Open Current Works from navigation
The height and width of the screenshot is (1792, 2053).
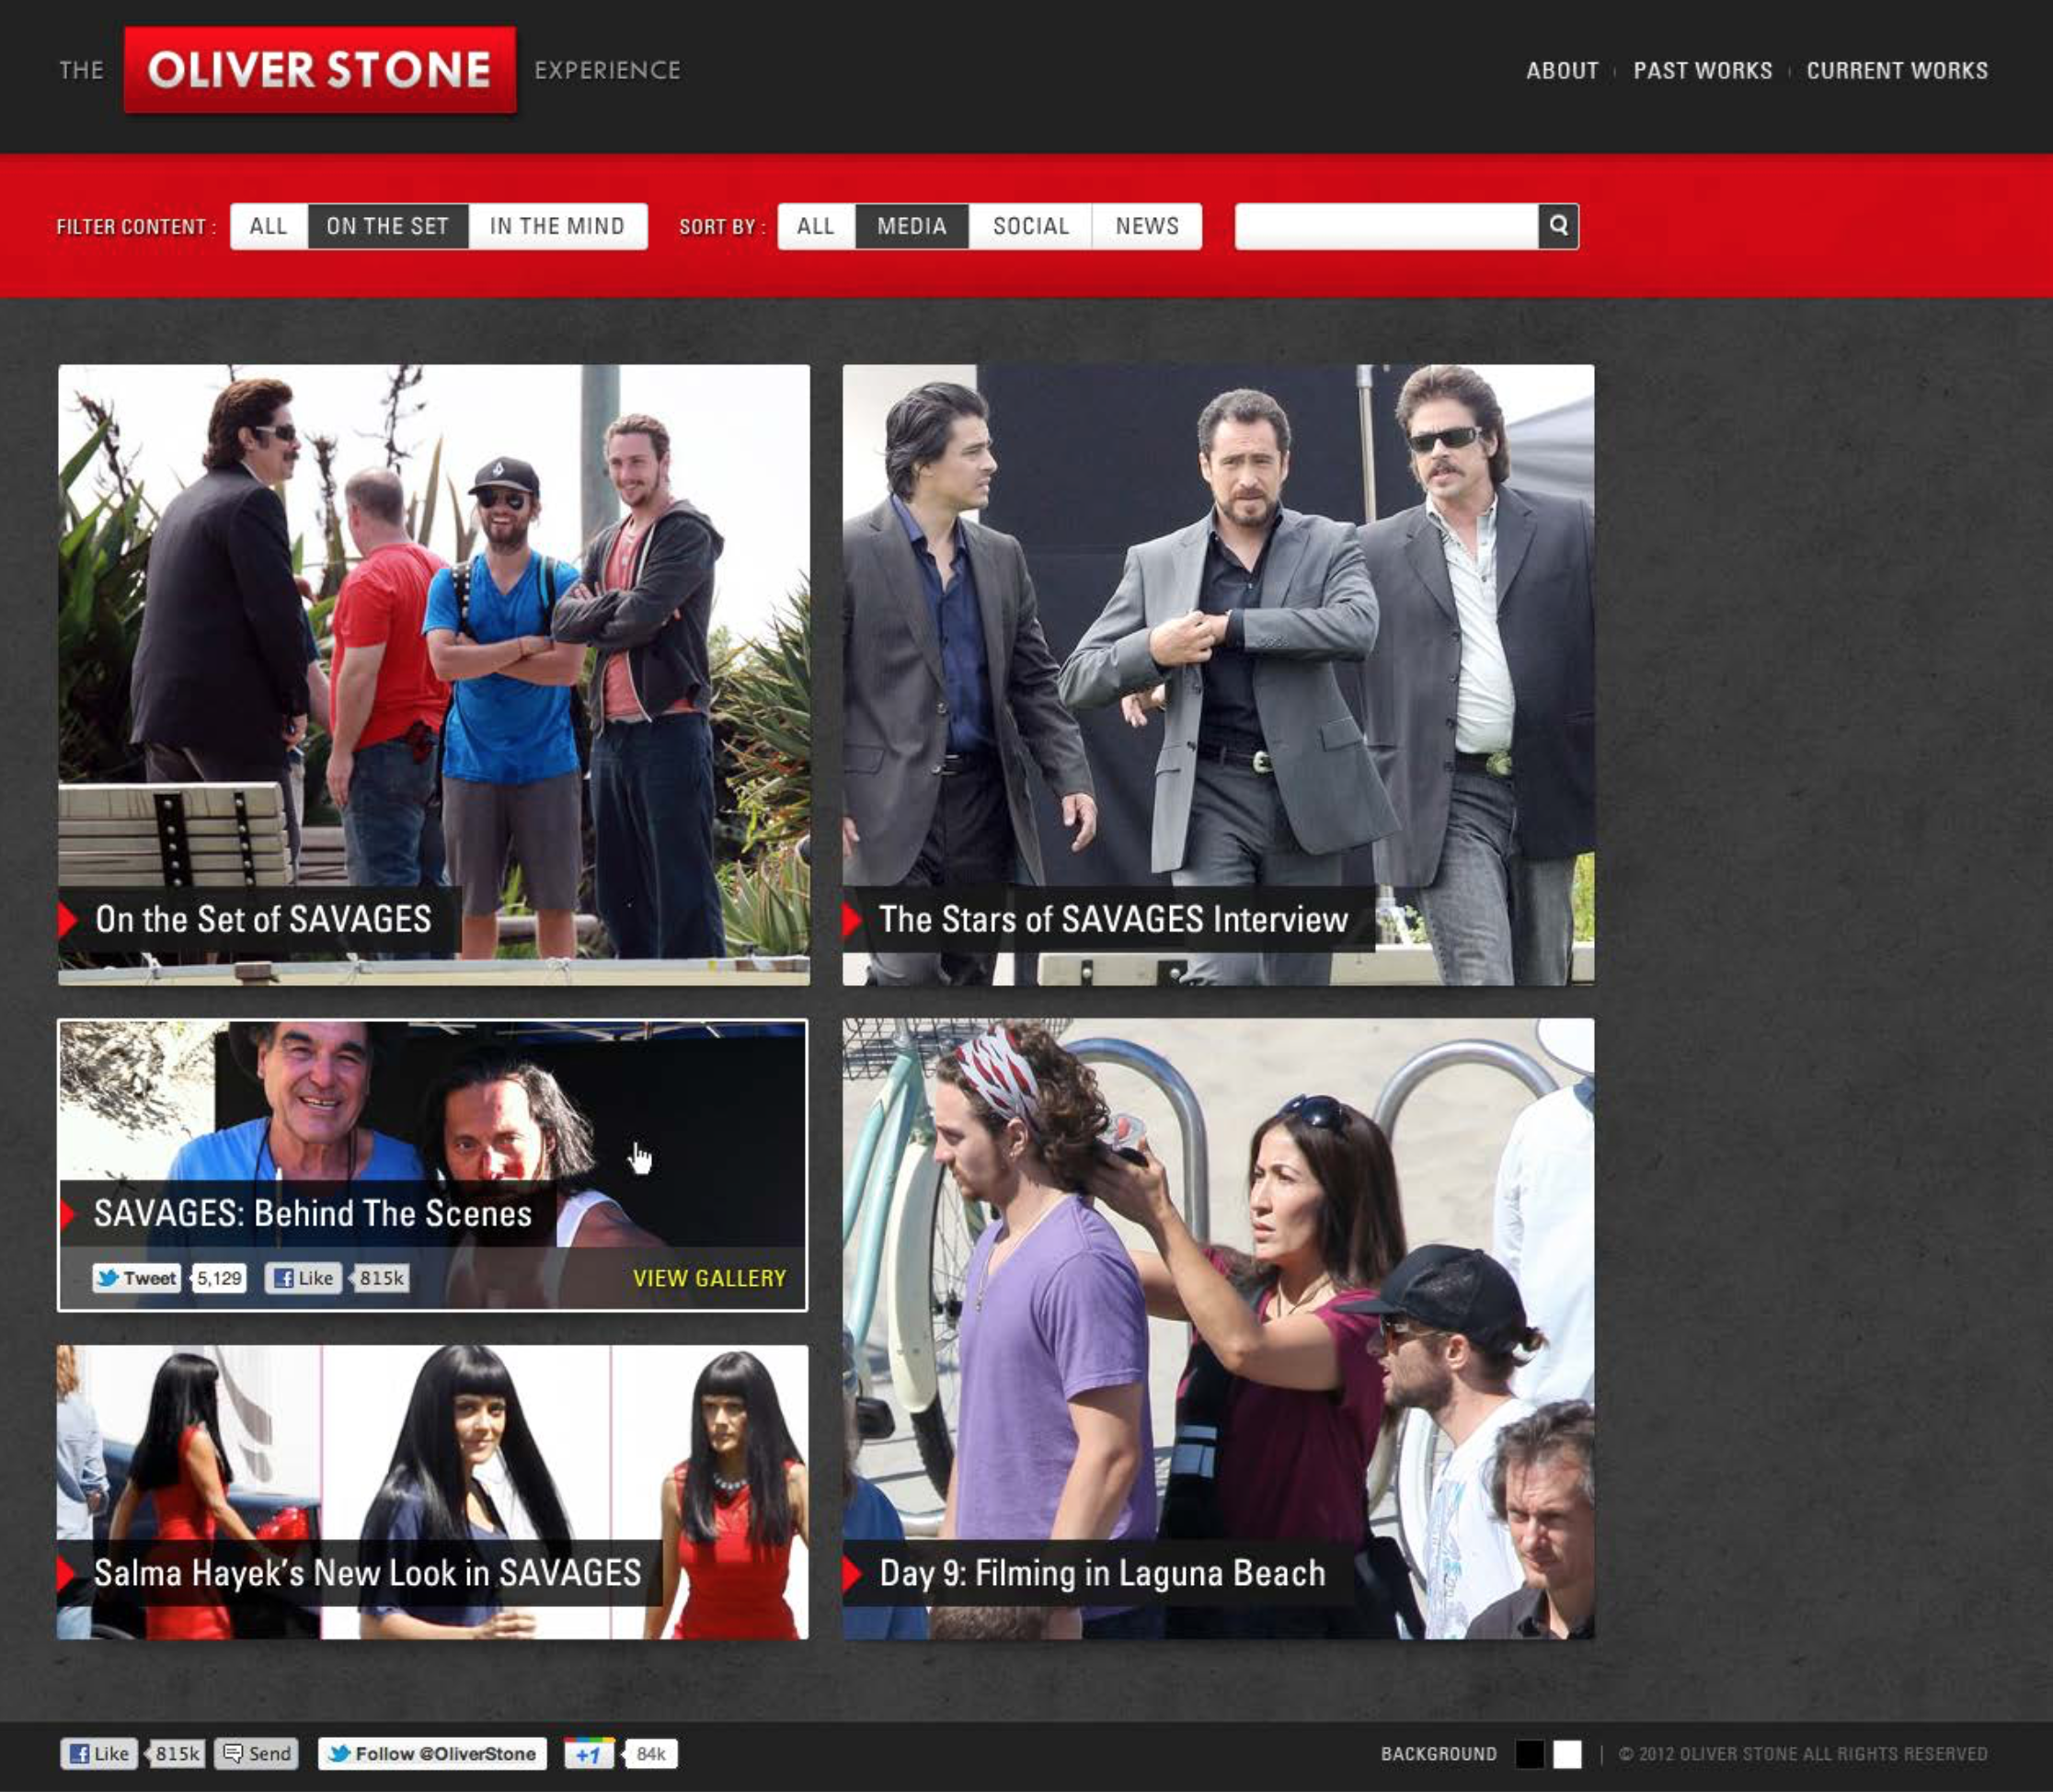click(x=1897, y=71)
